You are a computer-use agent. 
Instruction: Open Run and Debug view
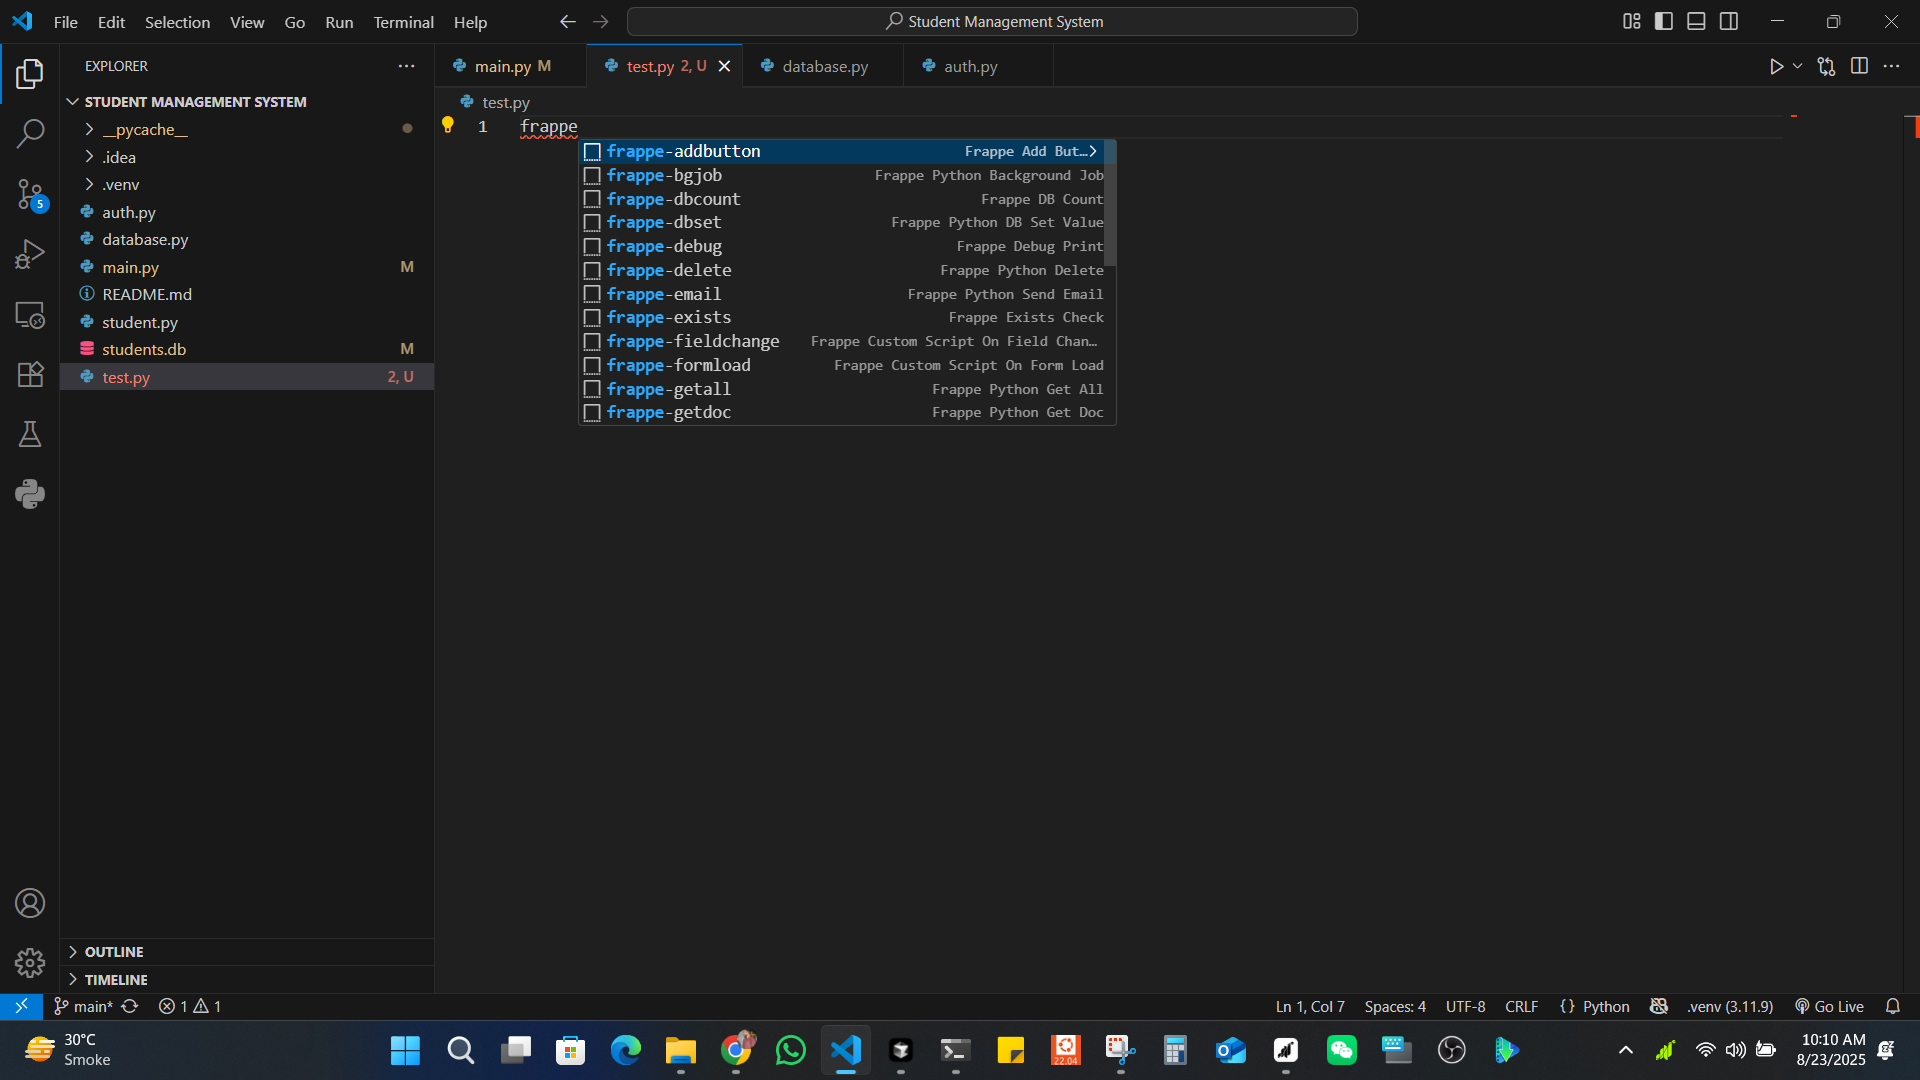coord(30,254)
